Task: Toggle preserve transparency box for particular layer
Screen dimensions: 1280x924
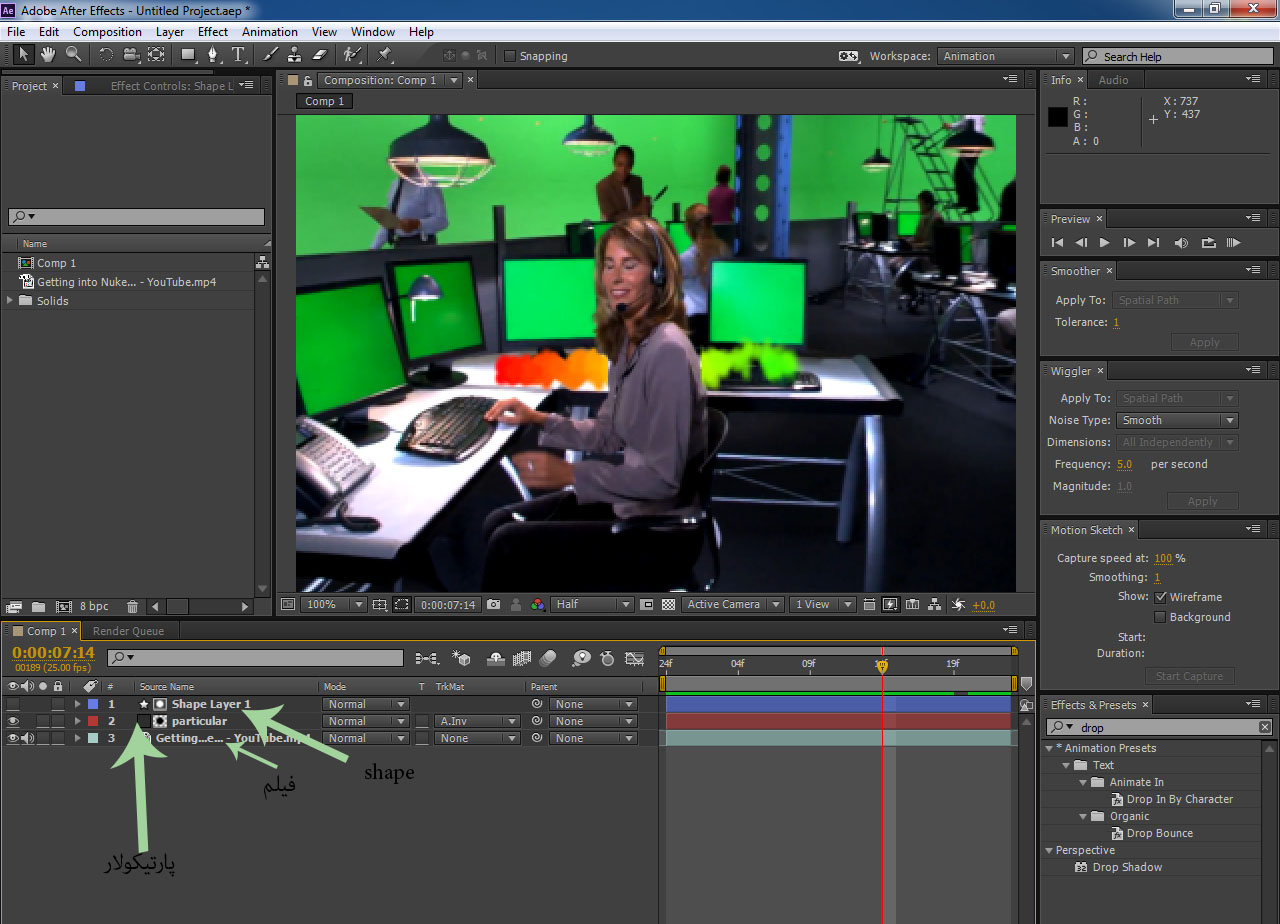Action: click(x=422, y=721)
